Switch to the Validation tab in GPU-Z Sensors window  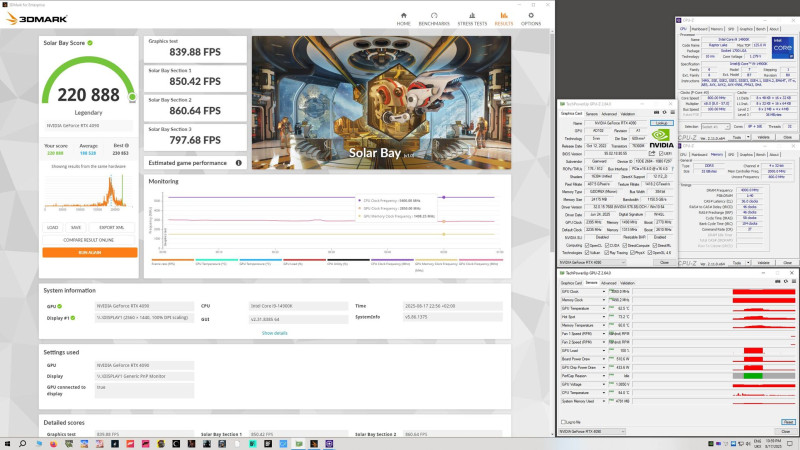pos(628,283)
